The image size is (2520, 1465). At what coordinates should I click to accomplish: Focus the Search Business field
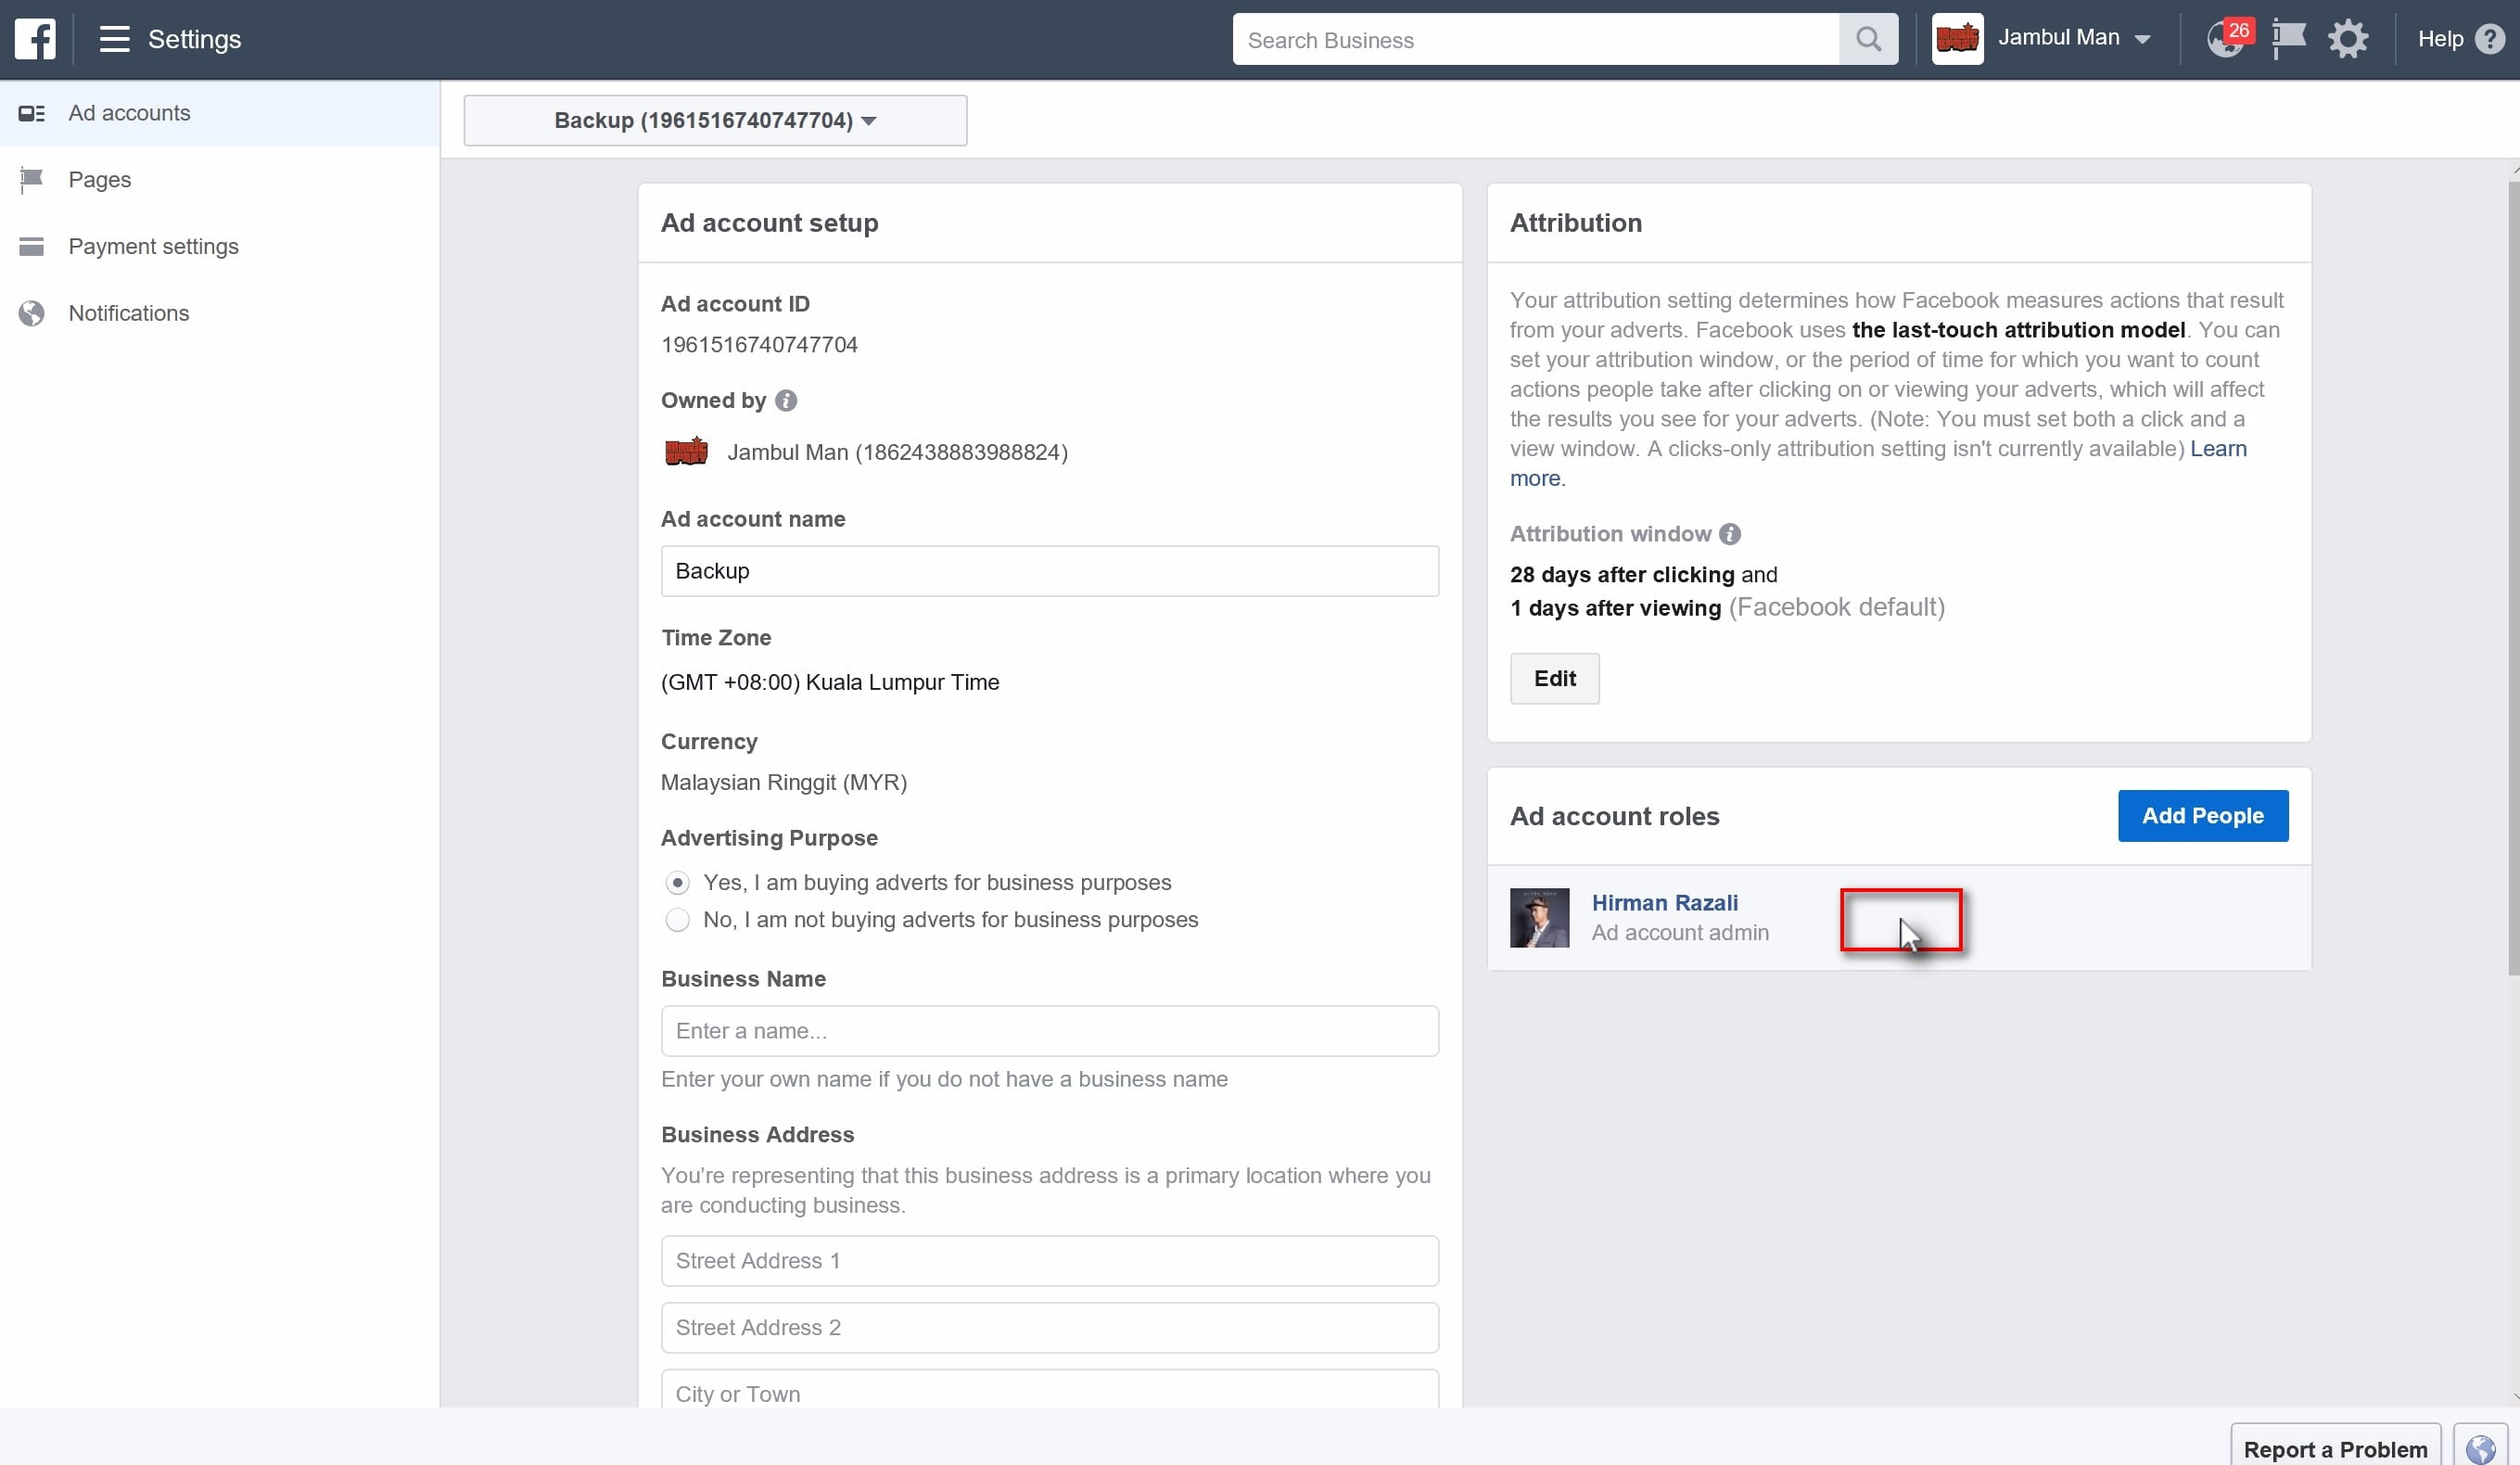pyautogui.click(x=1535, y=39)
